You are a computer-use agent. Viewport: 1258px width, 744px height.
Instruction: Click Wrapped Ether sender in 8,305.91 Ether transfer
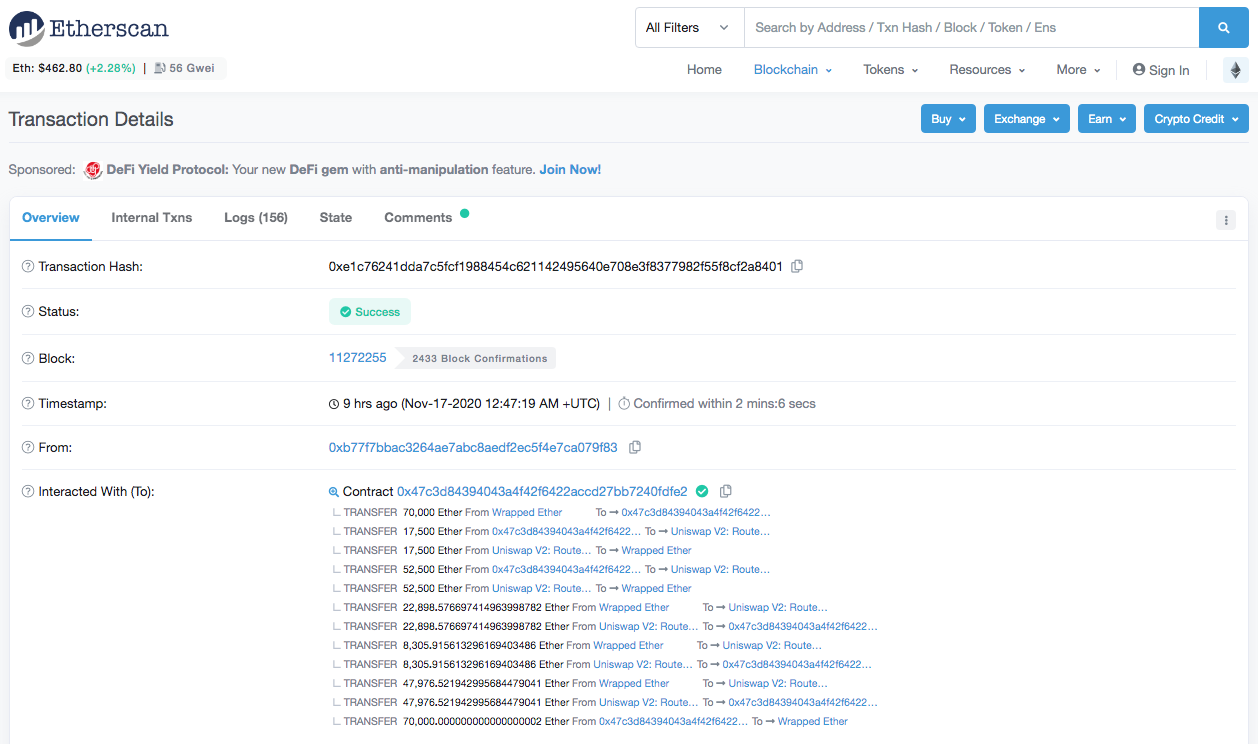tap(628, 645)
